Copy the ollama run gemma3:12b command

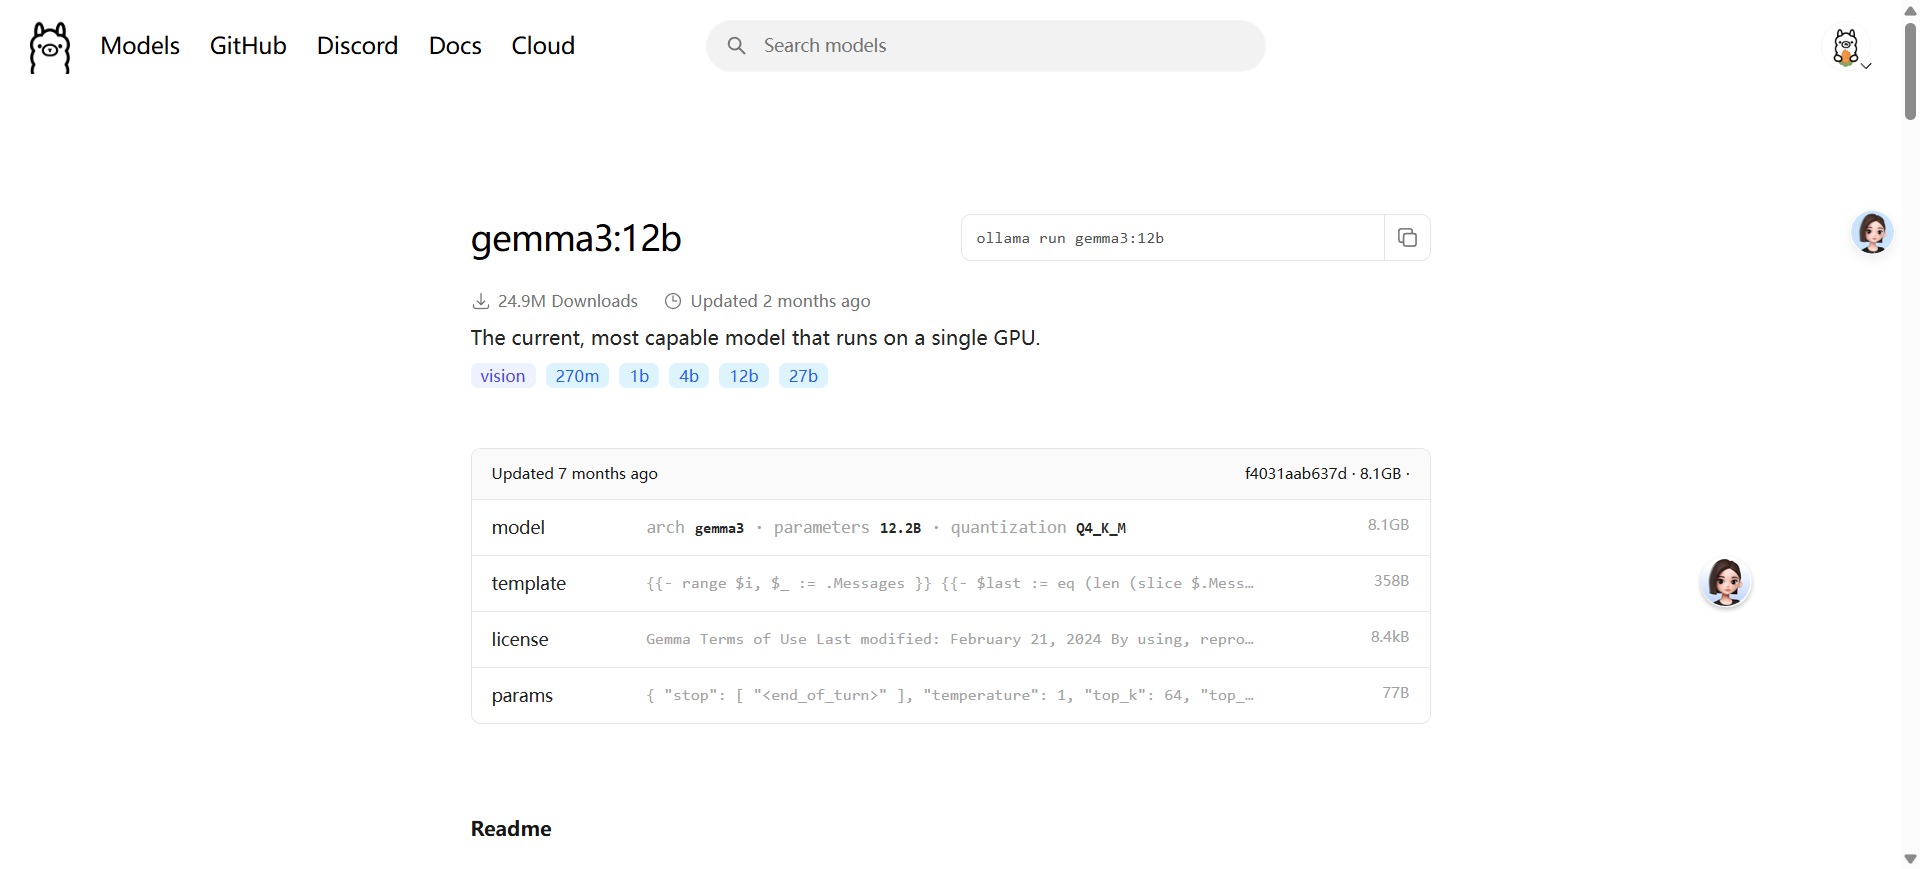coord(1407,237)
